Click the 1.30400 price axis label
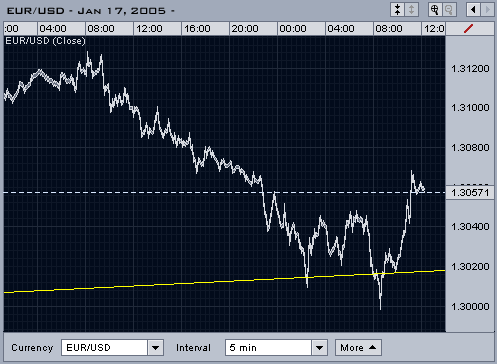This screenshot has width=497, height=364. click(x=470, y=227)
